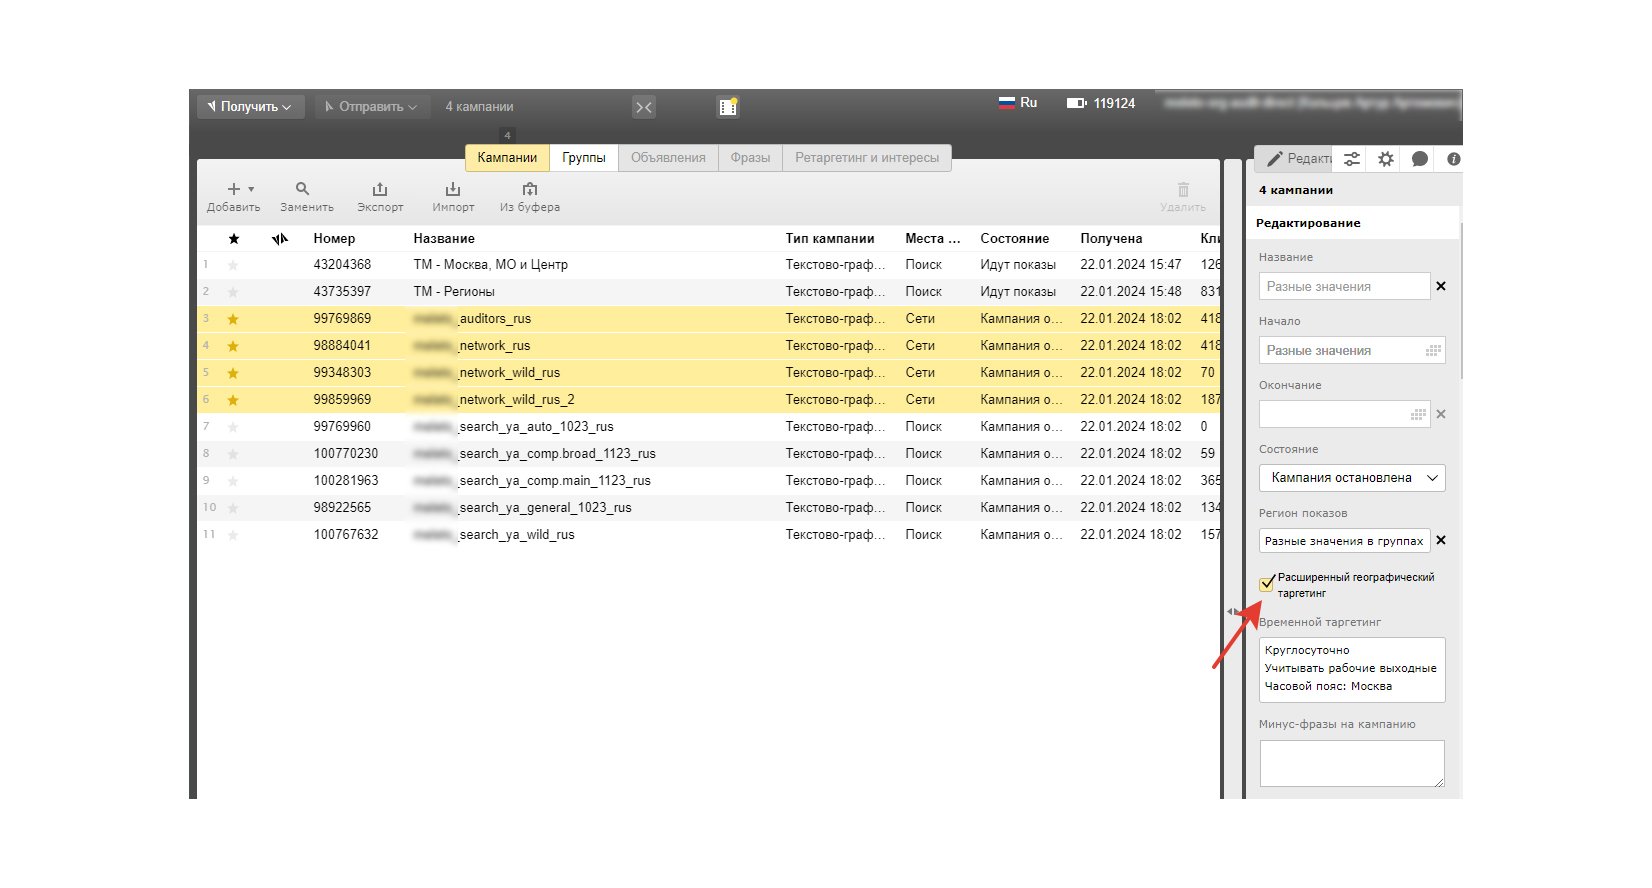Click the Добавить plus icon

(234, 189)
